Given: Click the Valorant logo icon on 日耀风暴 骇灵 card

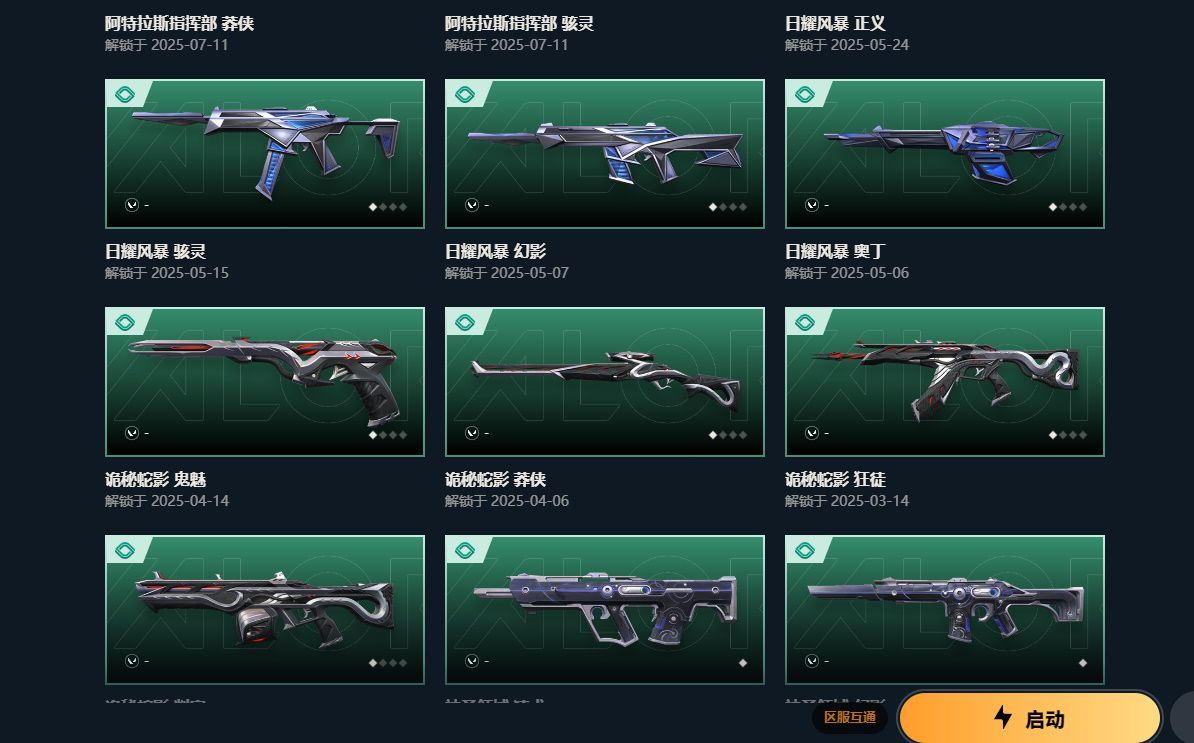Looking at the screenshot, I should (132, 205).
